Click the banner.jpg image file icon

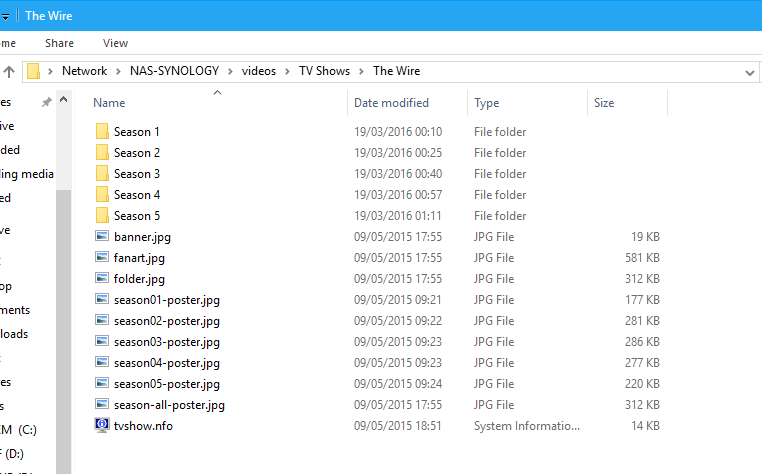(x=102, y=236)
